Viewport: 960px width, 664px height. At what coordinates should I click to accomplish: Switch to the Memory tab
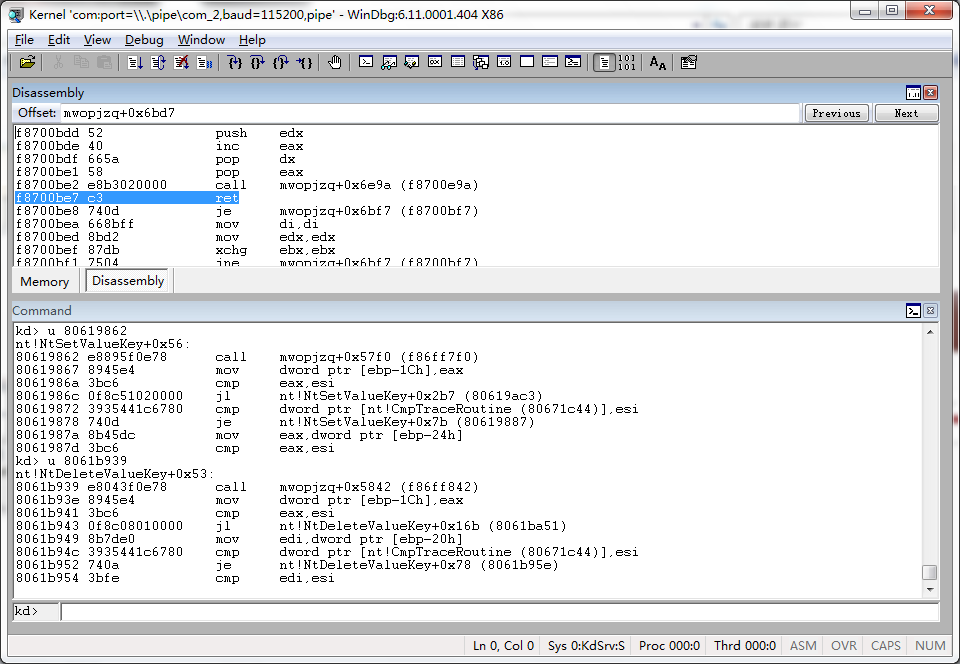[44, 282]
